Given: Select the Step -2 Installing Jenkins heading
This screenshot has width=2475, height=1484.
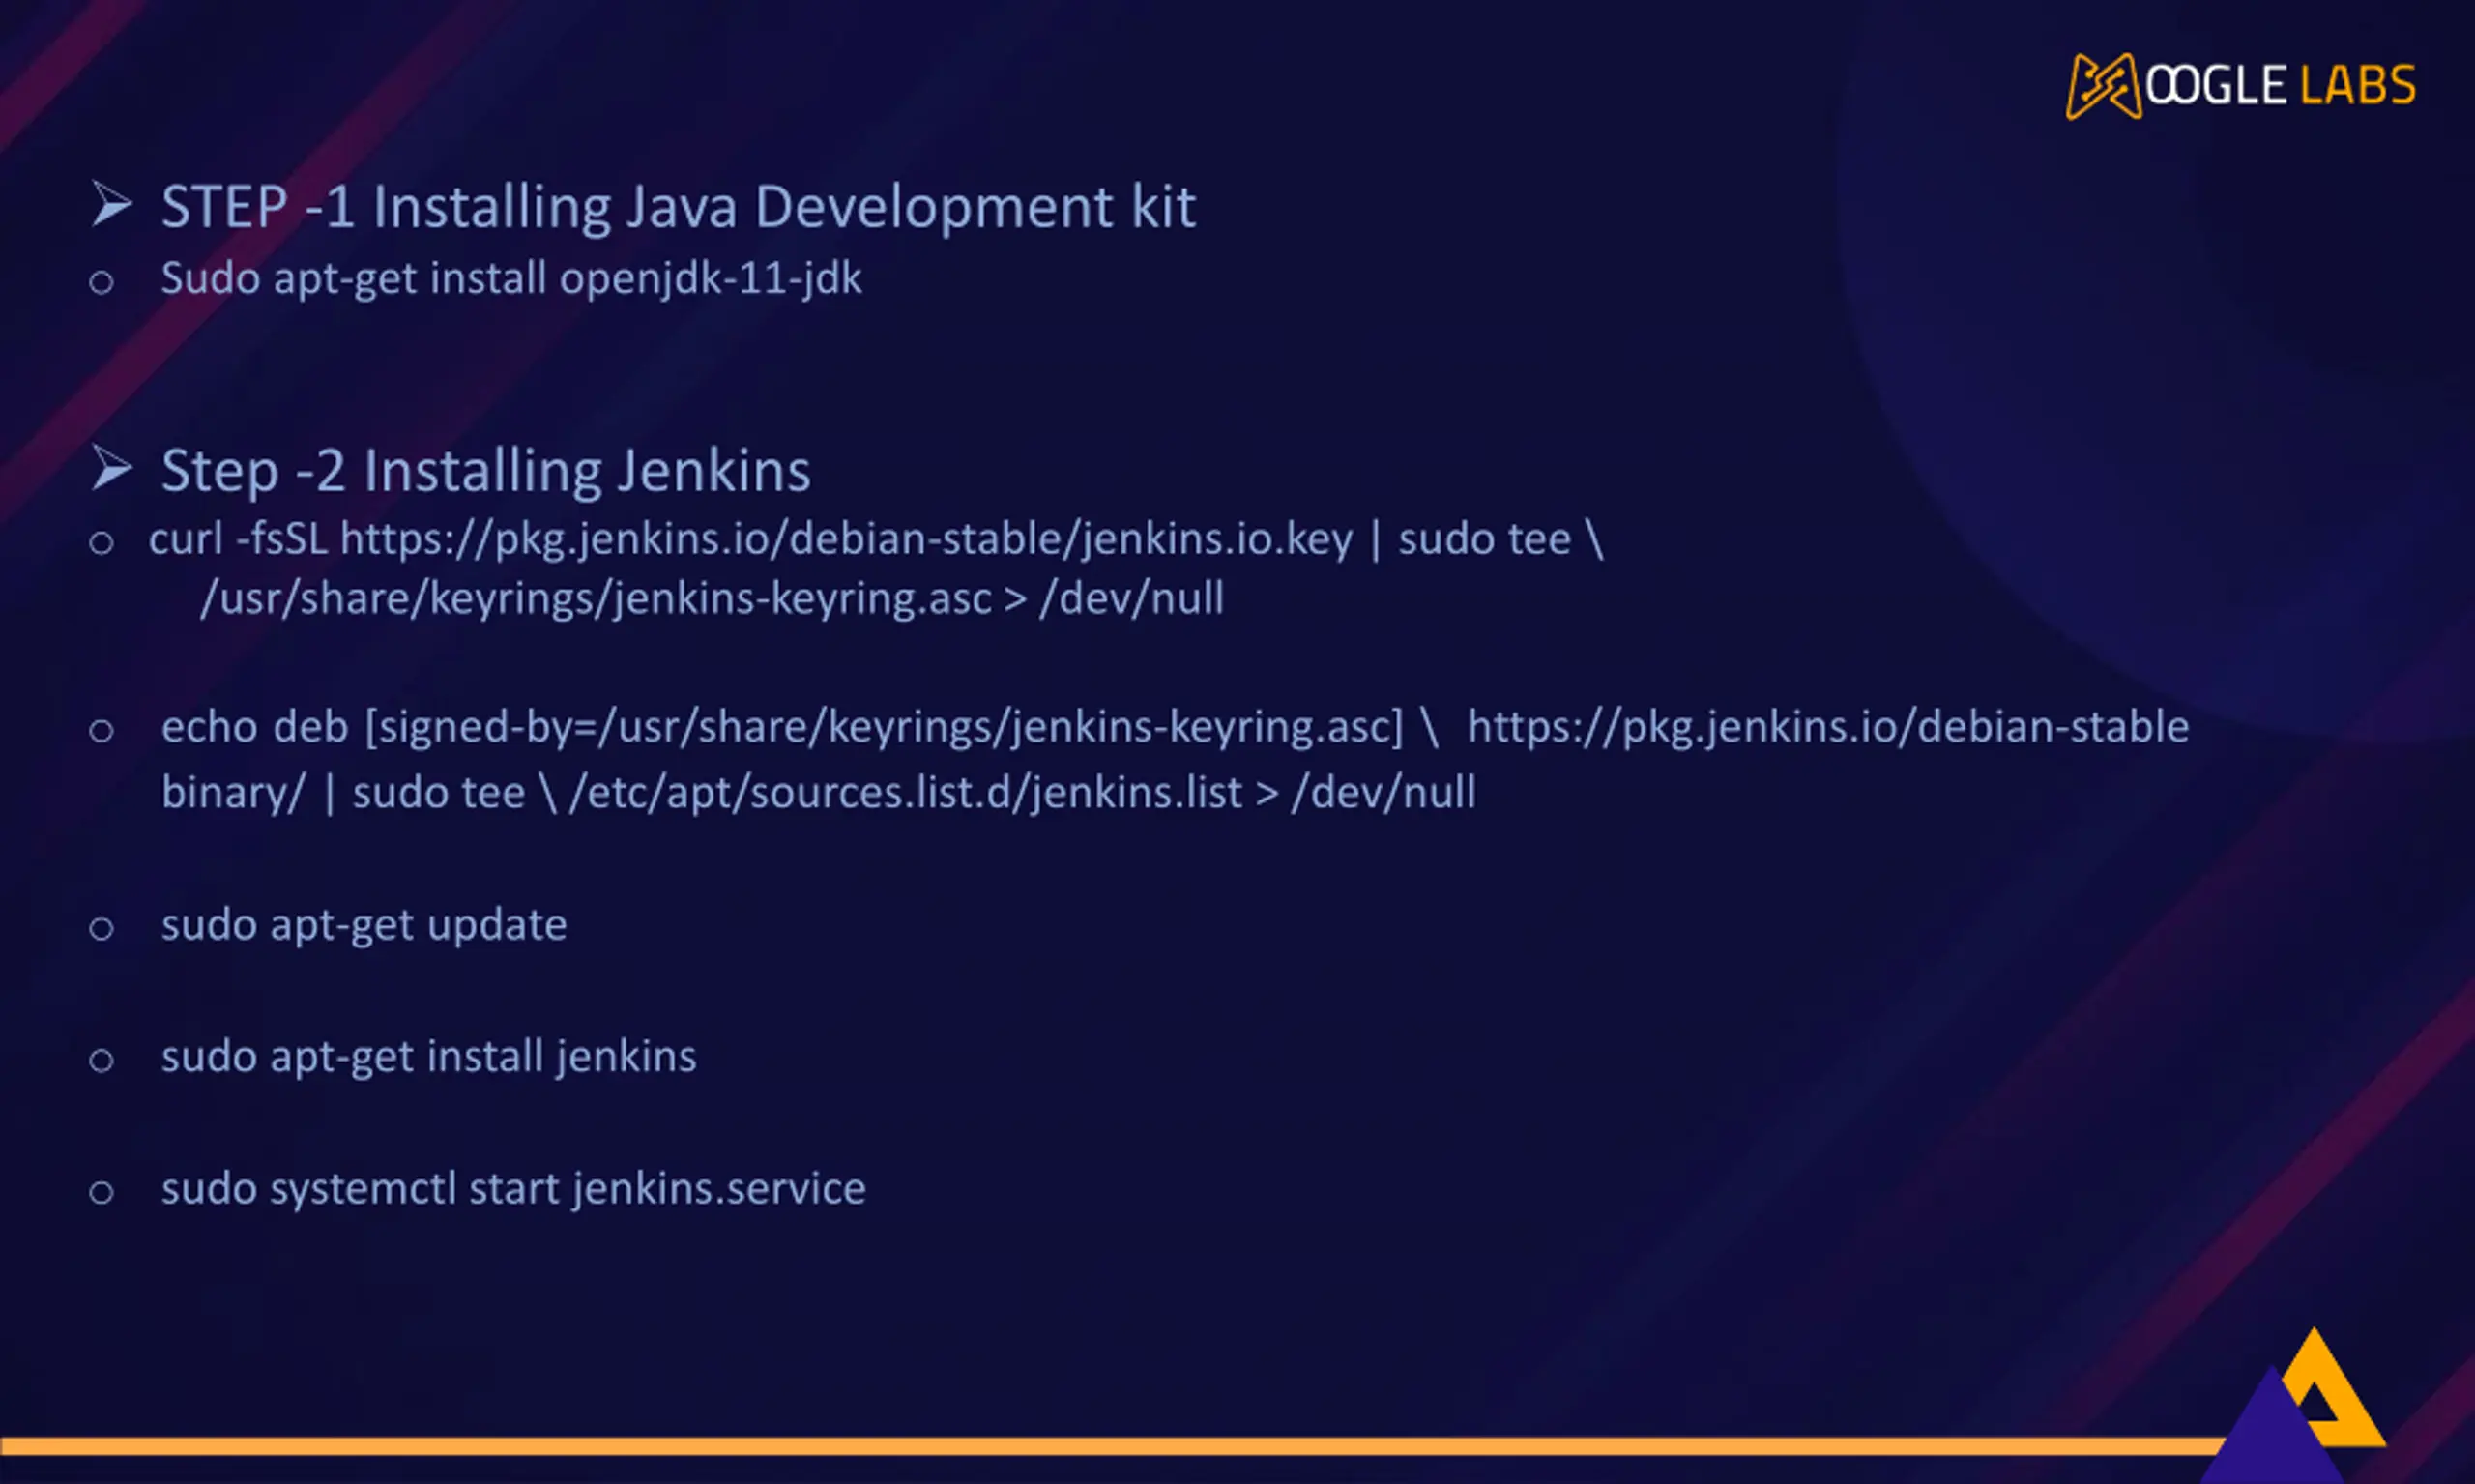Looking at the screenshot, I should click(x=485, y=470).
